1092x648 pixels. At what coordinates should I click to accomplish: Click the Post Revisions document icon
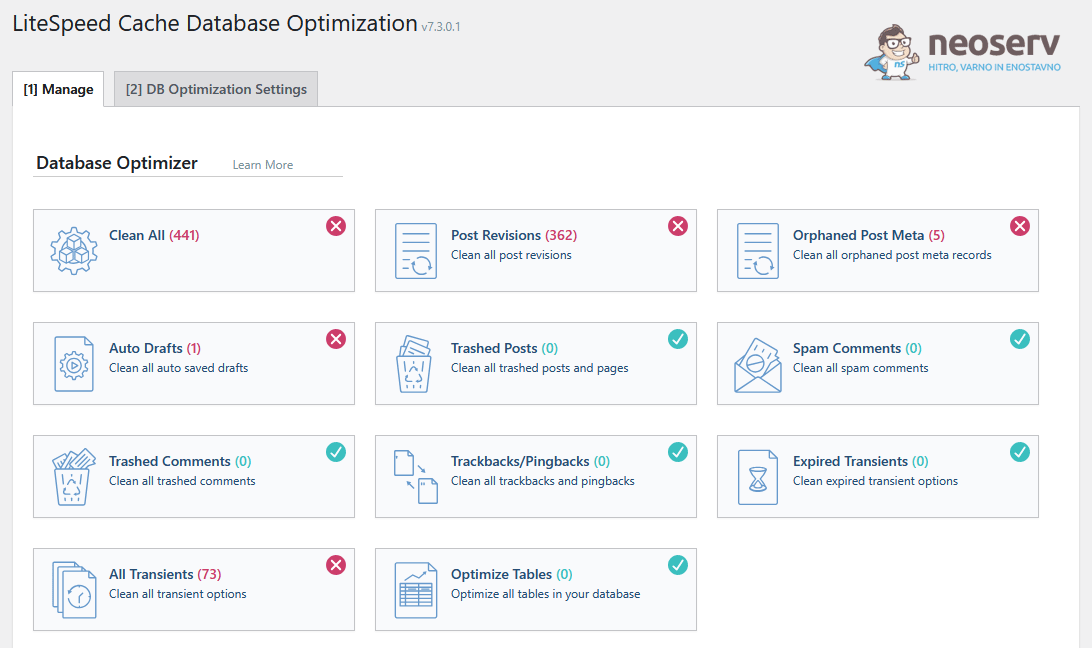point(416,251)
